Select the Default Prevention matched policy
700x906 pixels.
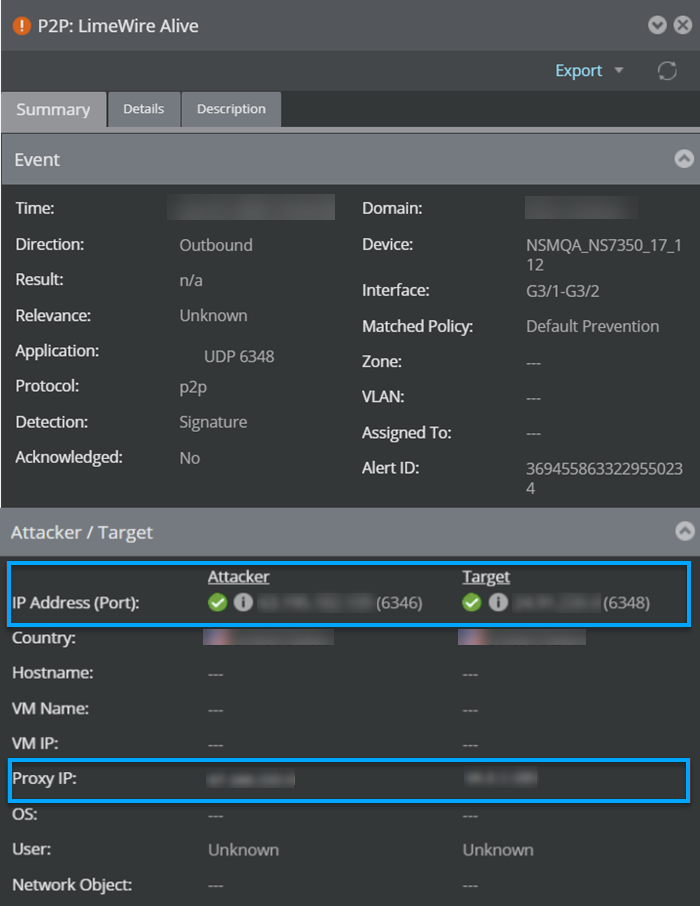[x=592, y=326]
